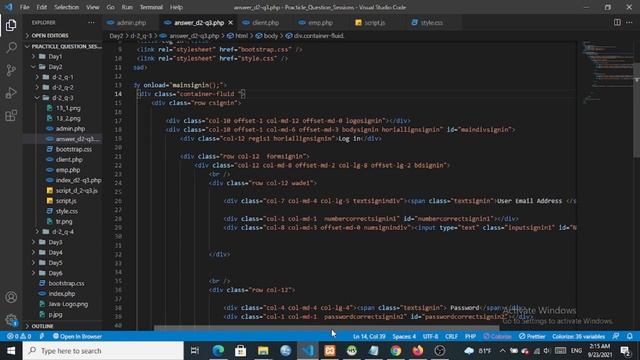Open the Search view in activity bar
This screenshot has height=360, width=640.
coord(11,47)
